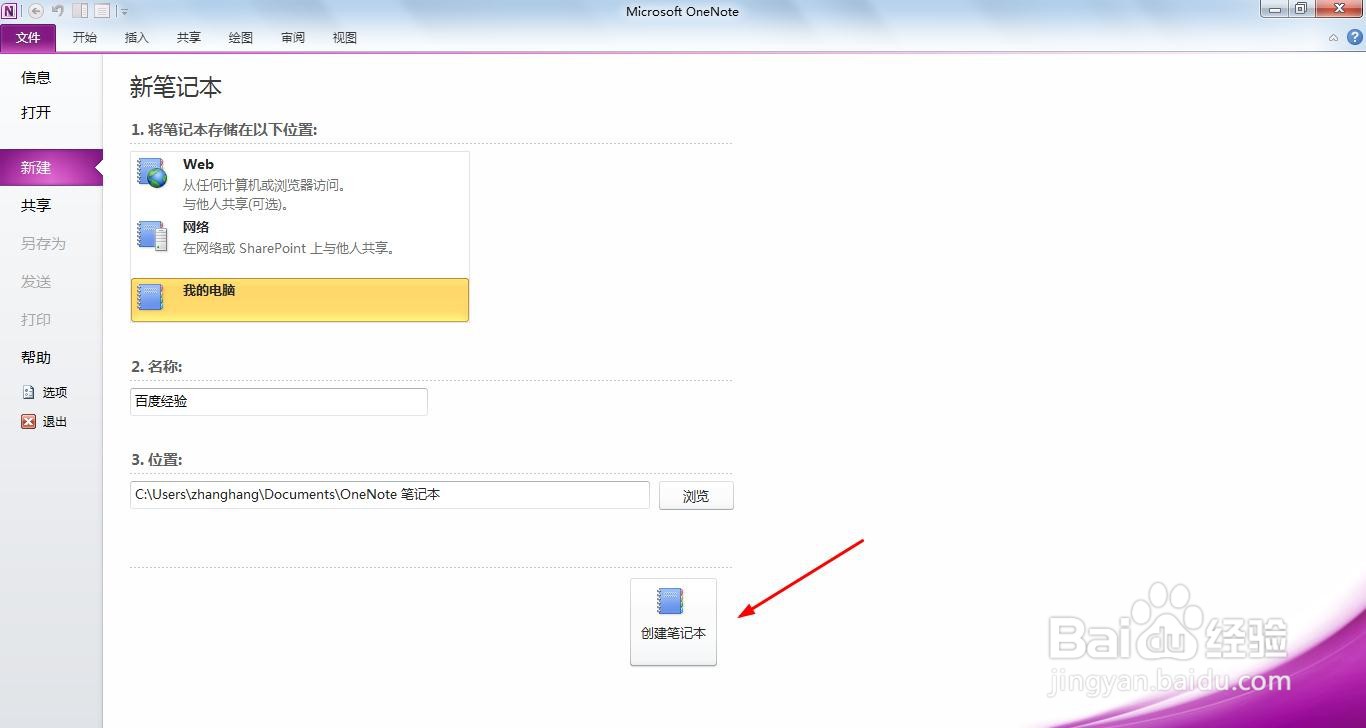
Task: Switch to the 开始 ribbon tab
Action: coord(85,38)
